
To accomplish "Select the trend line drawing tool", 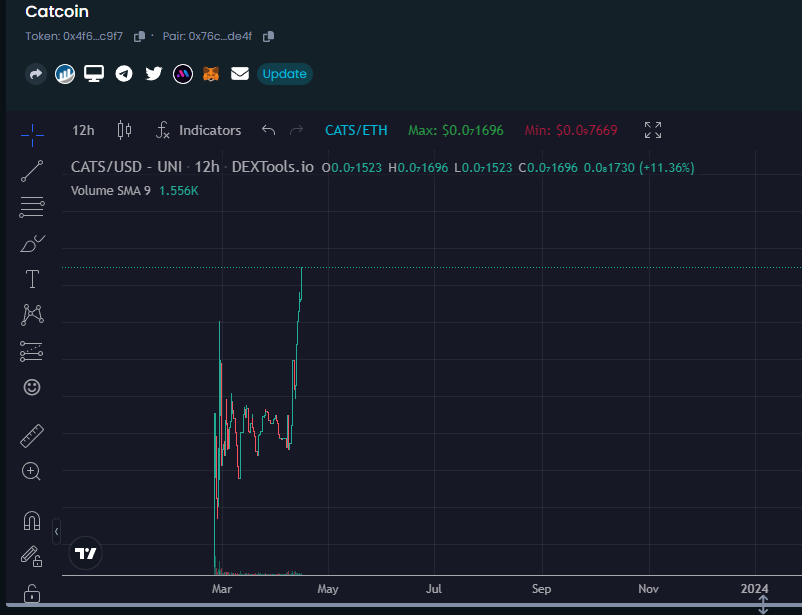I will [x=32, y=171].
